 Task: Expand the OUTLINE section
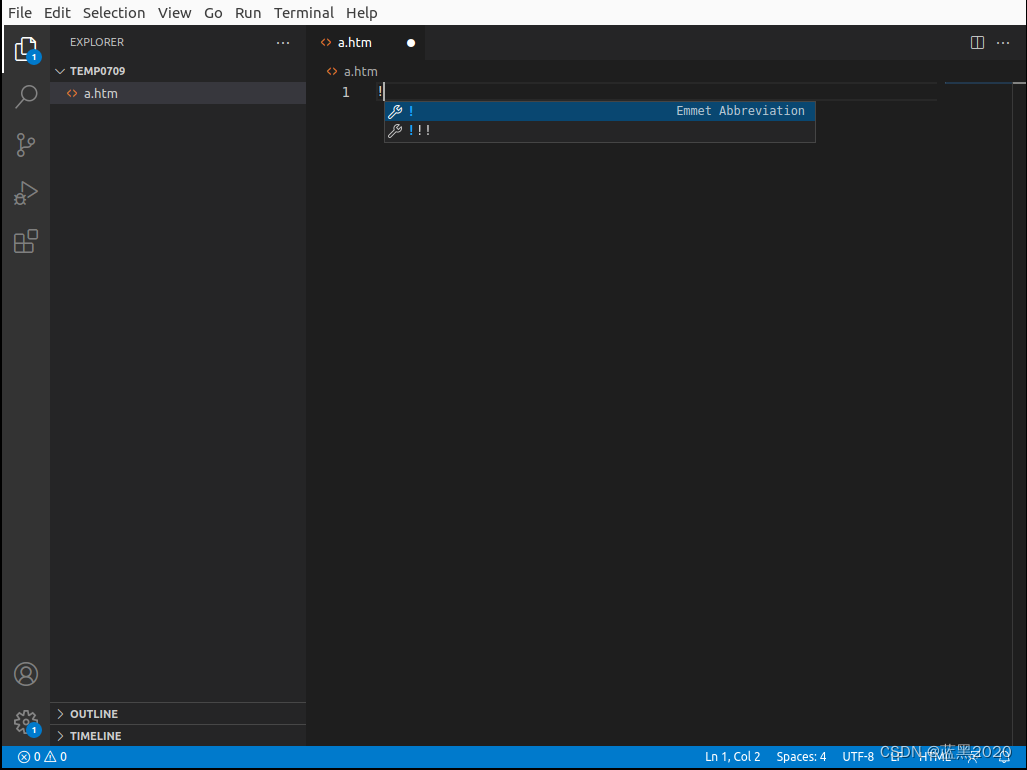pyautogui.click(x=94, y=713)
